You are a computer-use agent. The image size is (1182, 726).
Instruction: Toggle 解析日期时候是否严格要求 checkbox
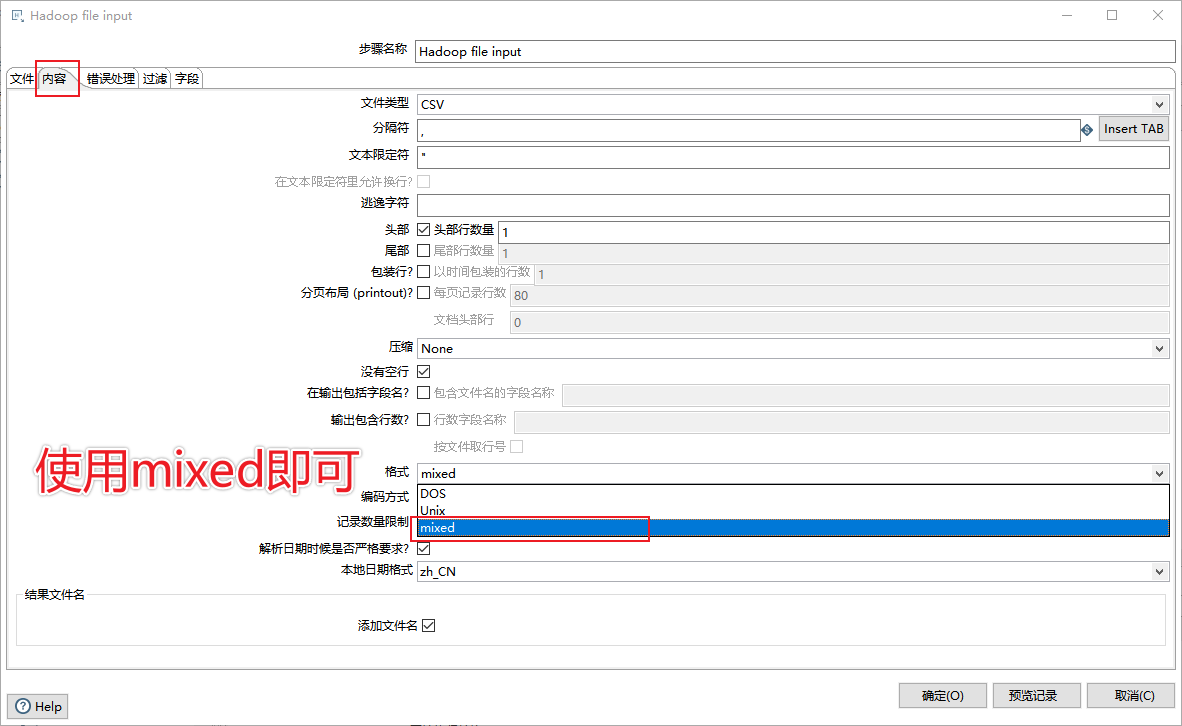pos(424,549)
